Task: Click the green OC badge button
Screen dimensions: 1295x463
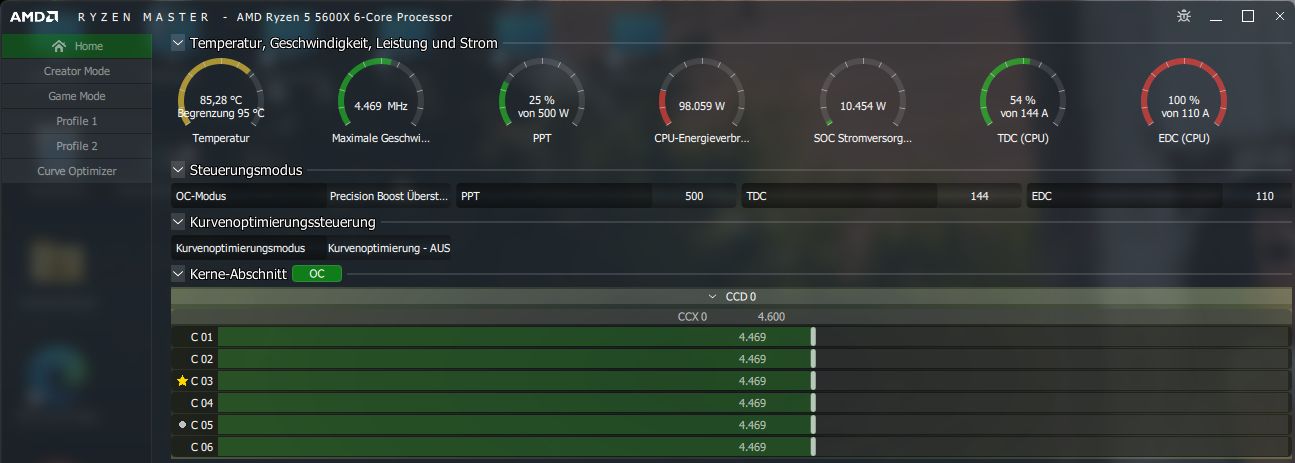Action: [x=317, y=273]
